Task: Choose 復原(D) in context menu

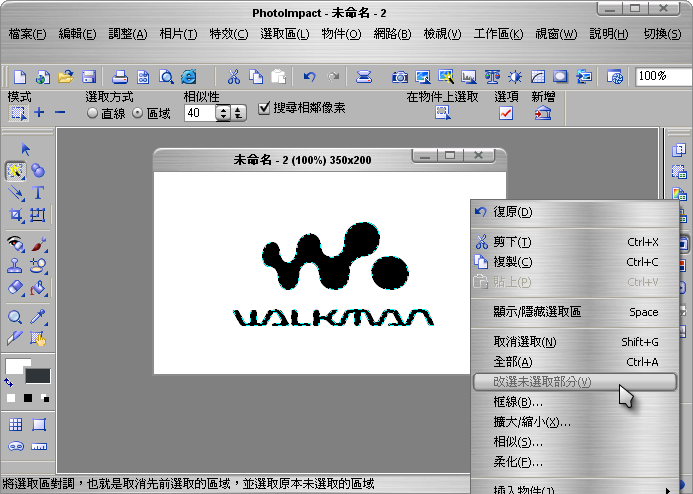Action: click(575, 212)
